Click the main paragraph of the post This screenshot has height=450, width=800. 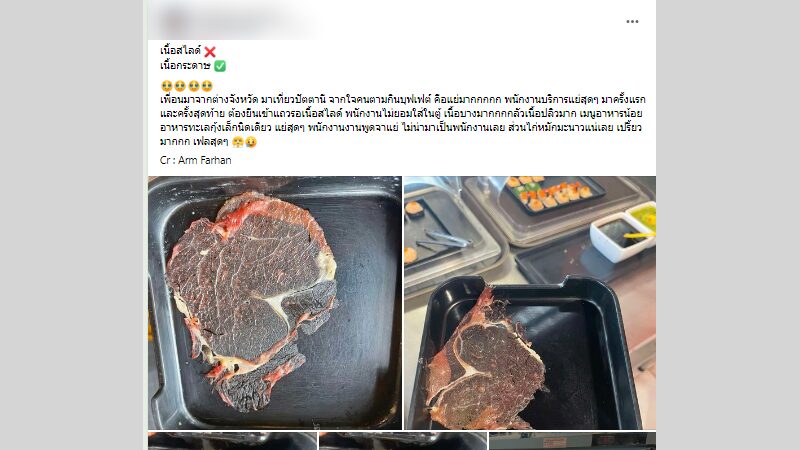401,120
